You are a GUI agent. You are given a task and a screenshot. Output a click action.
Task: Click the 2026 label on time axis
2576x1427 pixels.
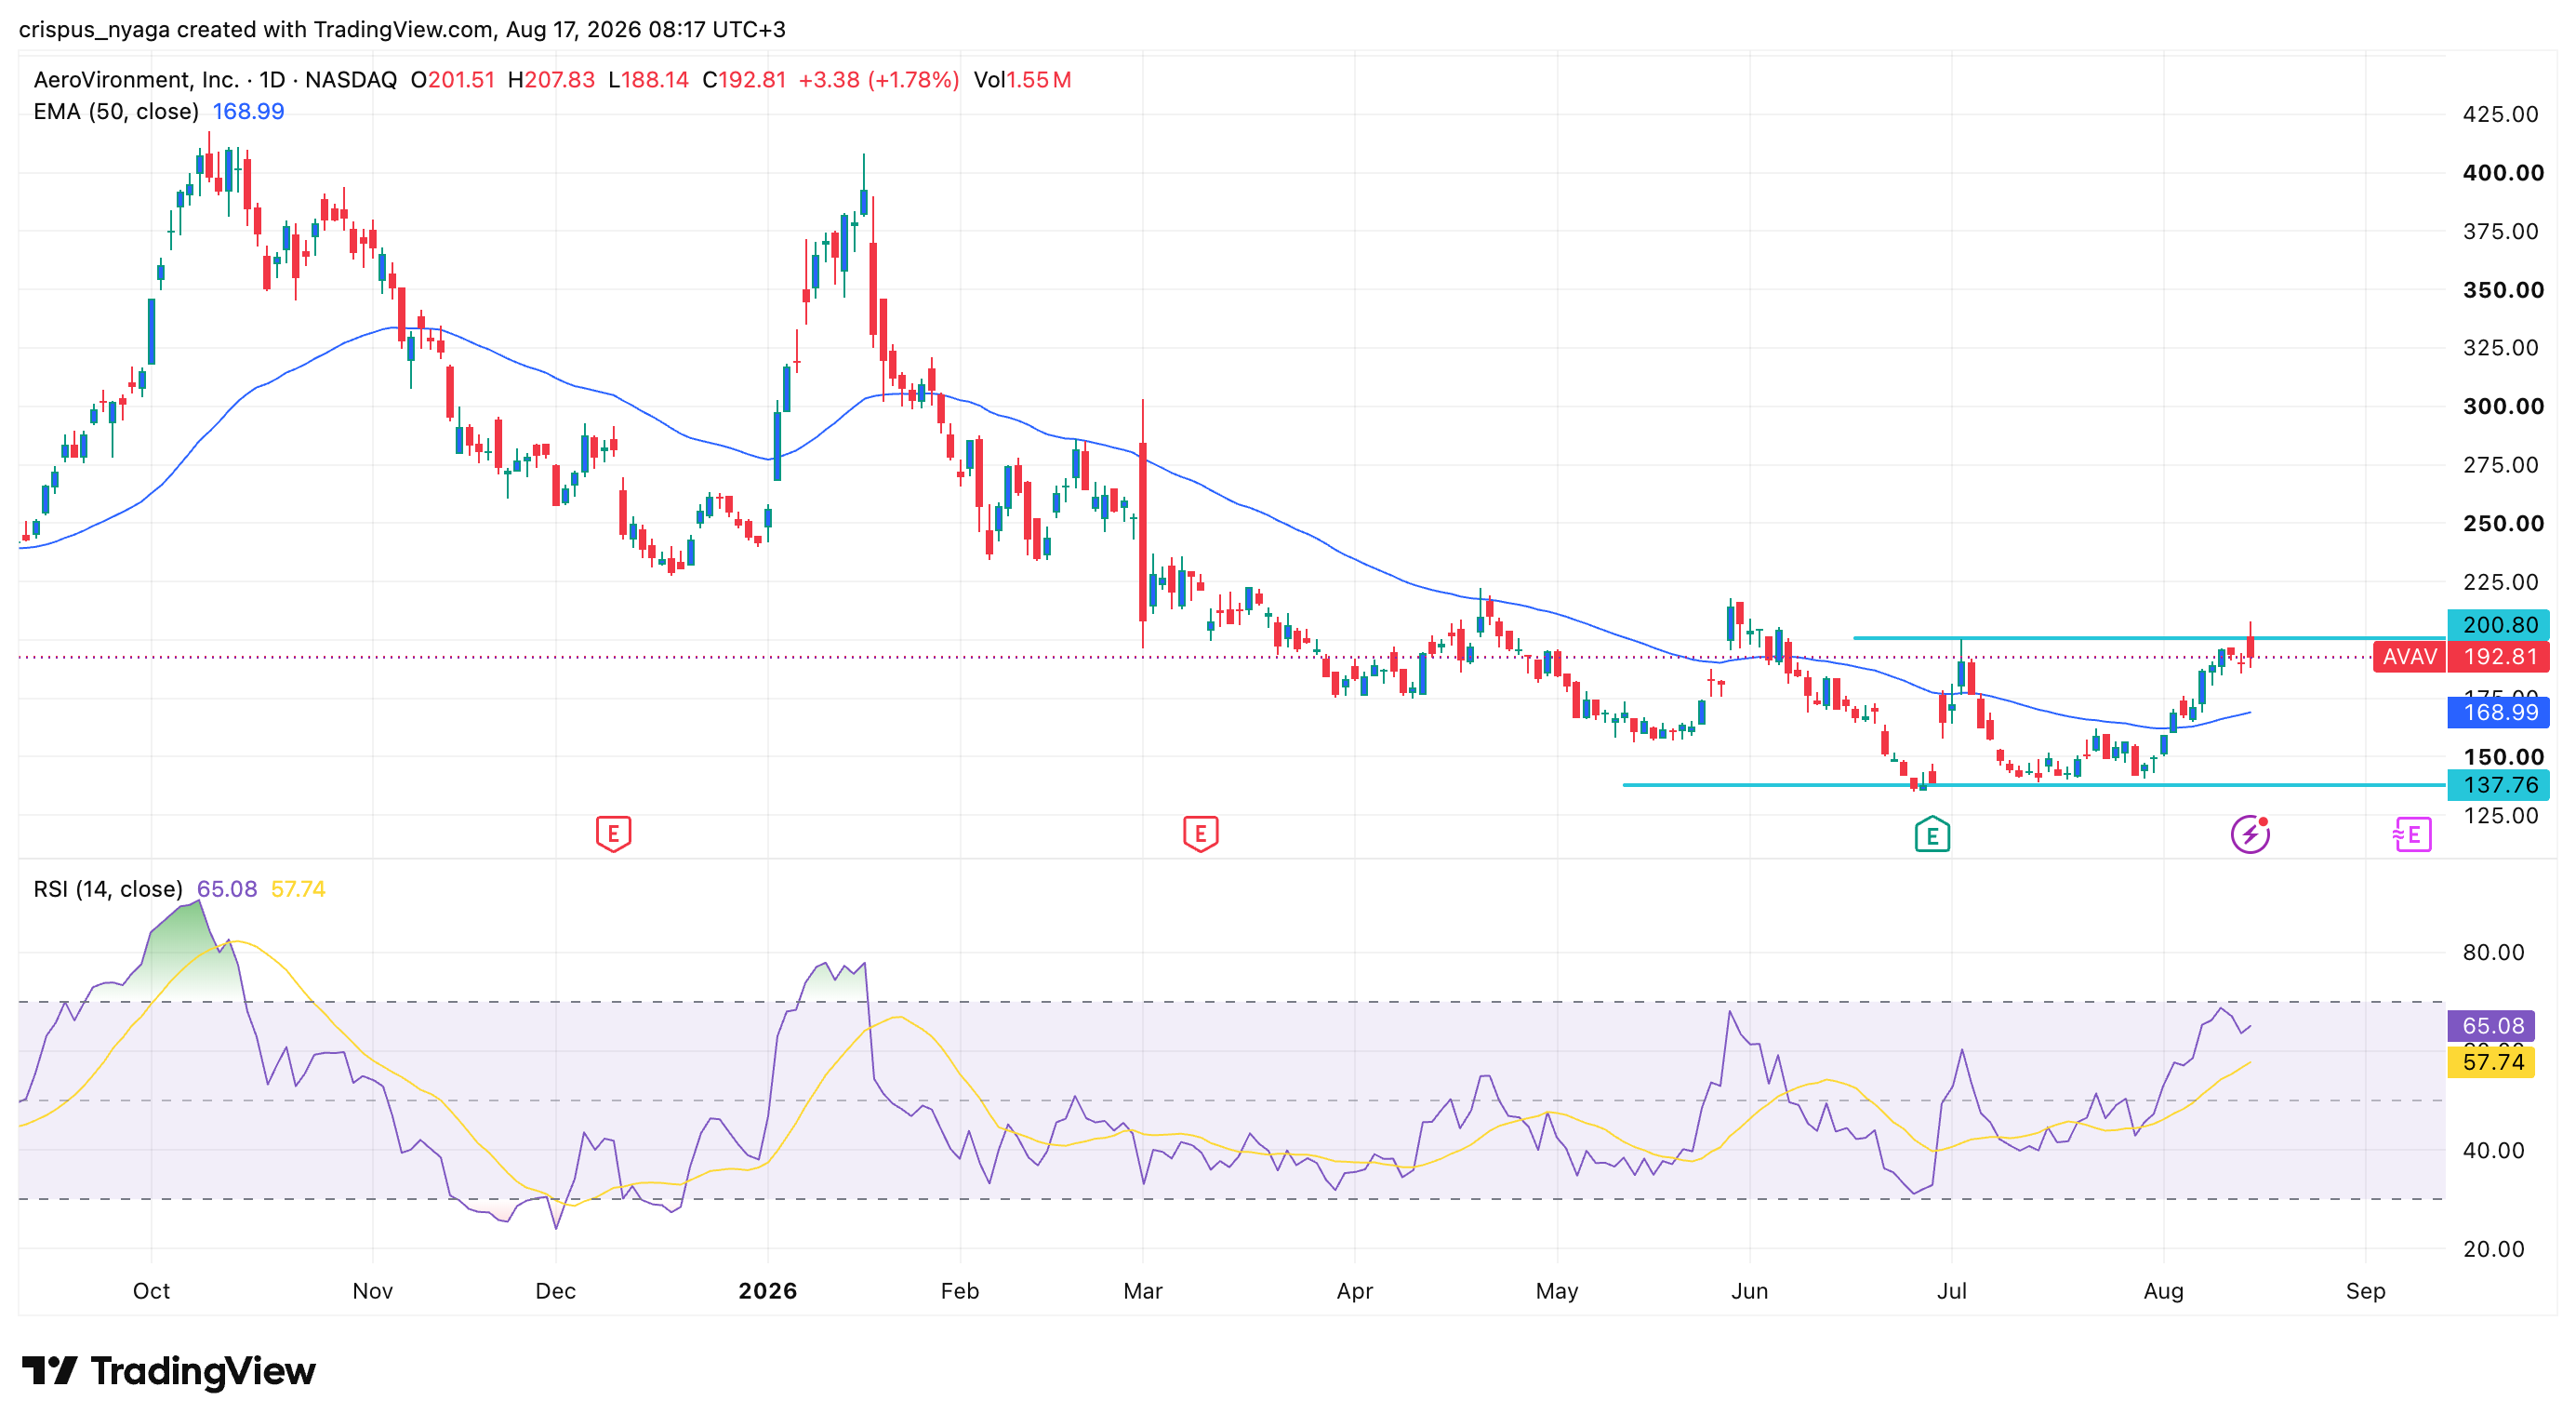pos(767,1291)
